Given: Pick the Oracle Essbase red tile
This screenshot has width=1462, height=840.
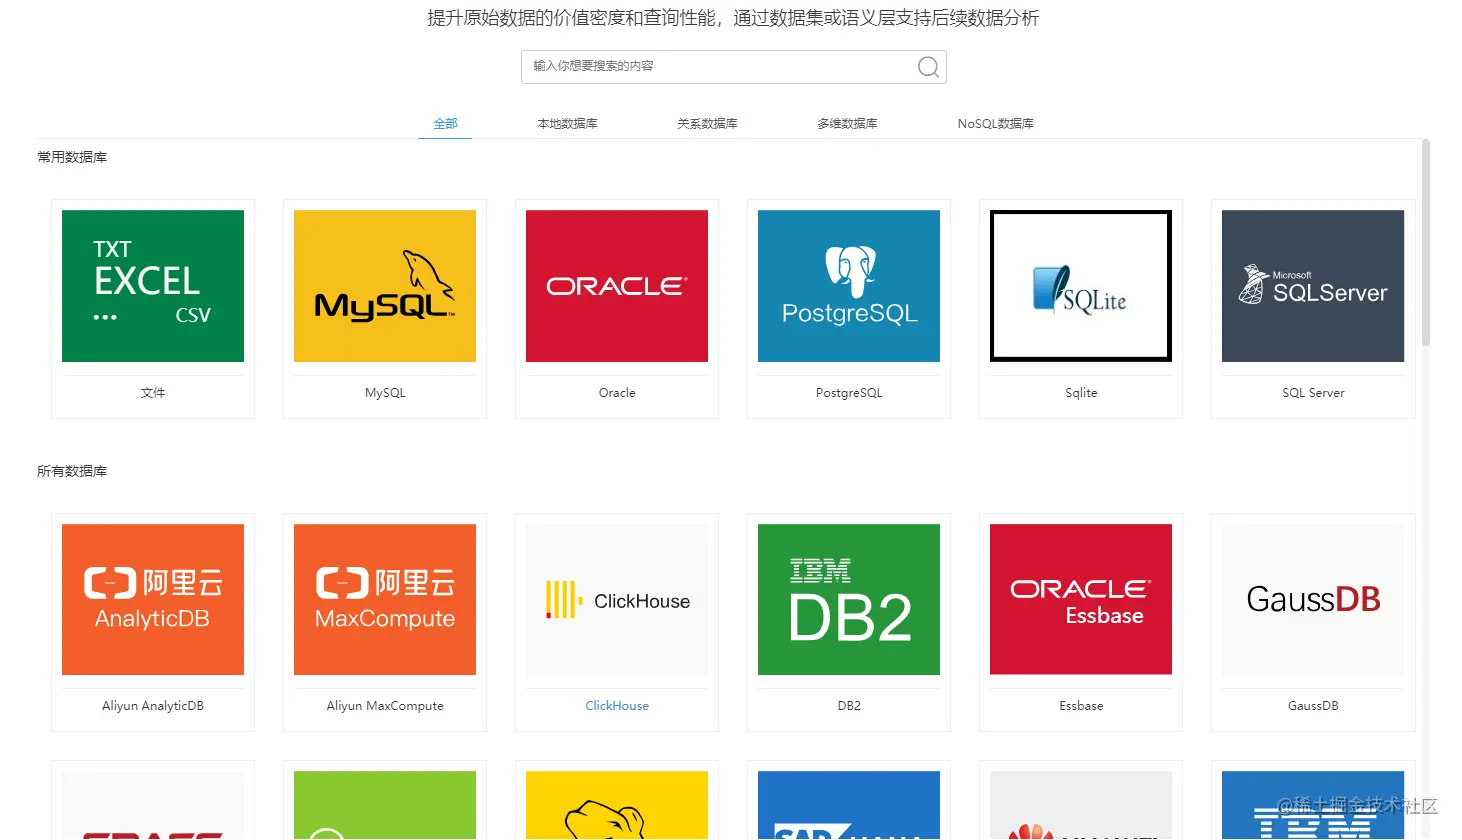Looking at the screenshot, I should pyautogui.click(x=1081, y=599).
